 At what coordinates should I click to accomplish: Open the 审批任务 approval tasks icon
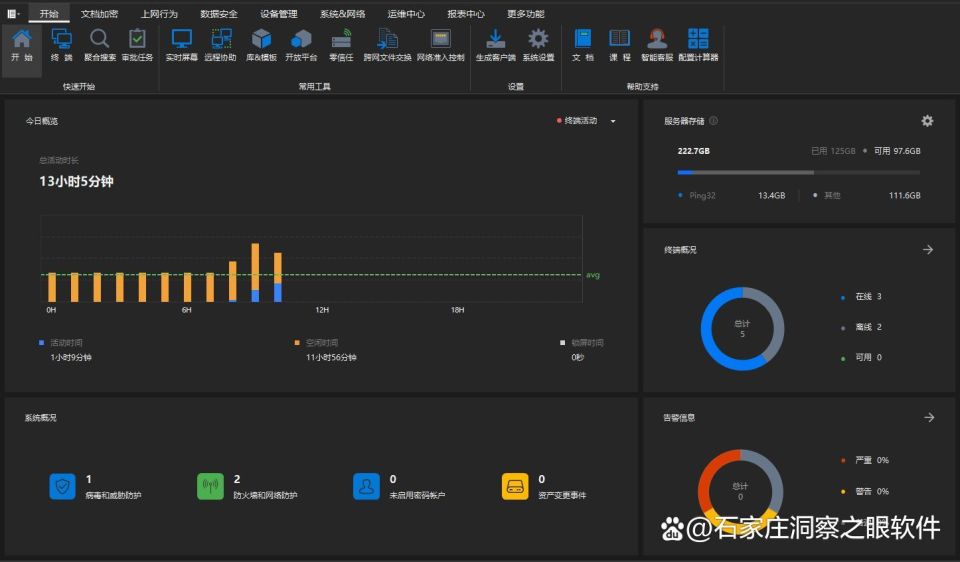tap(137, 39)
